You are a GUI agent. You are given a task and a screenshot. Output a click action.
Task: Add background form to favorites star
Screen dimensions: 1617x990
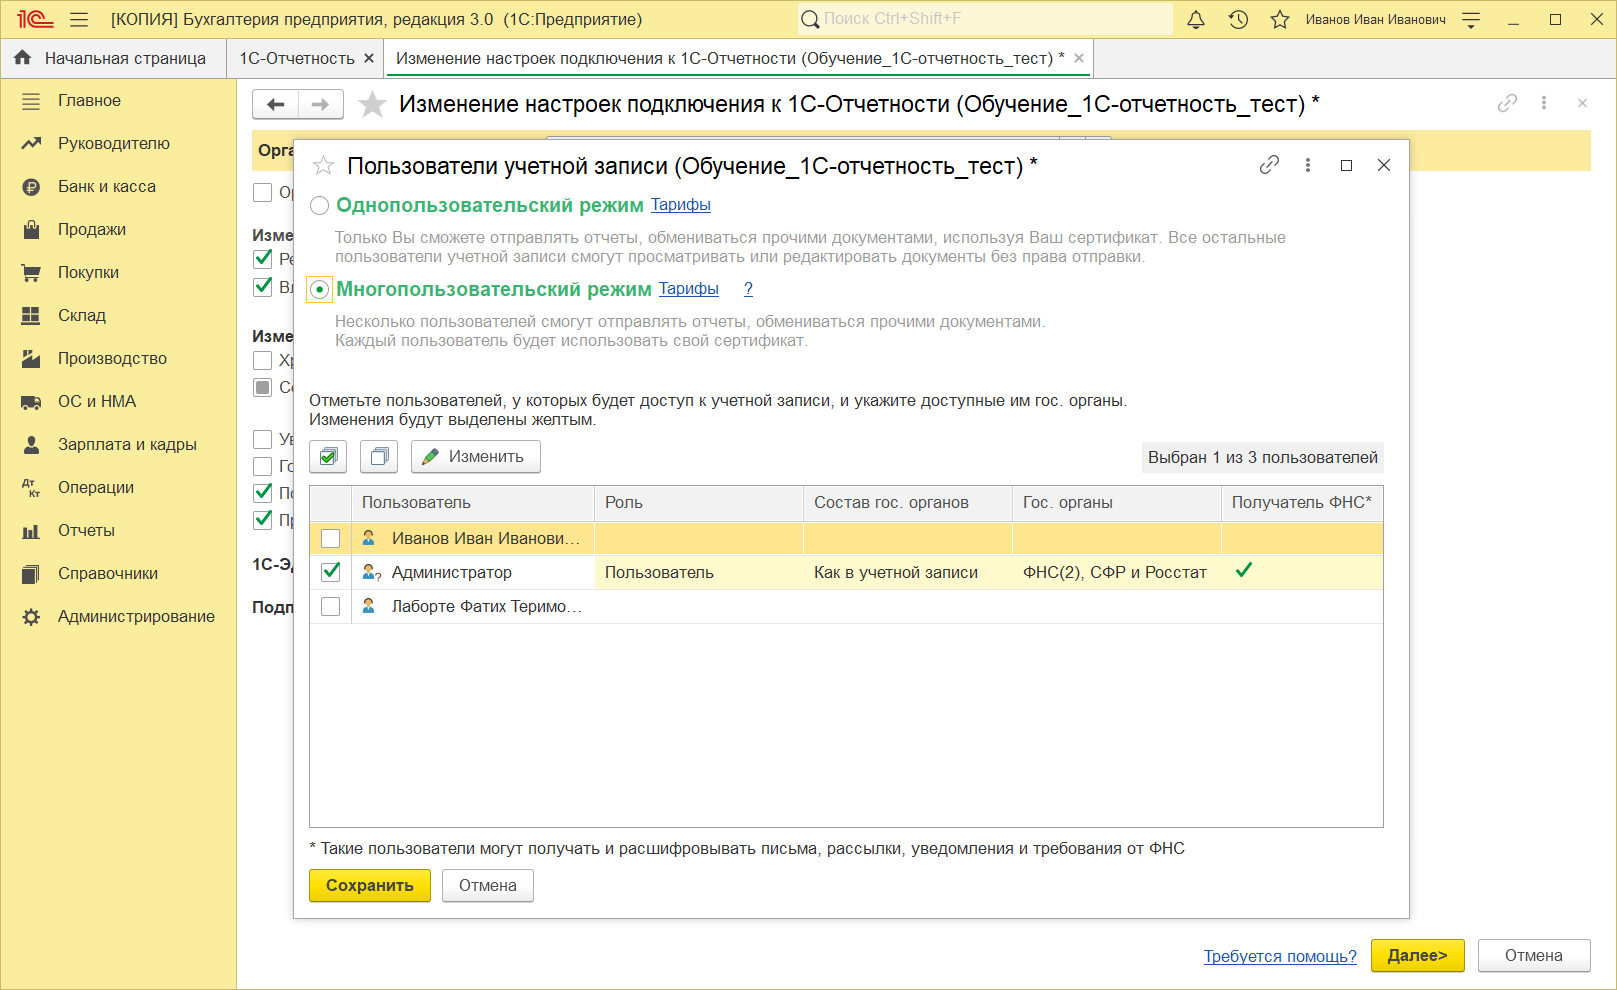372,104
